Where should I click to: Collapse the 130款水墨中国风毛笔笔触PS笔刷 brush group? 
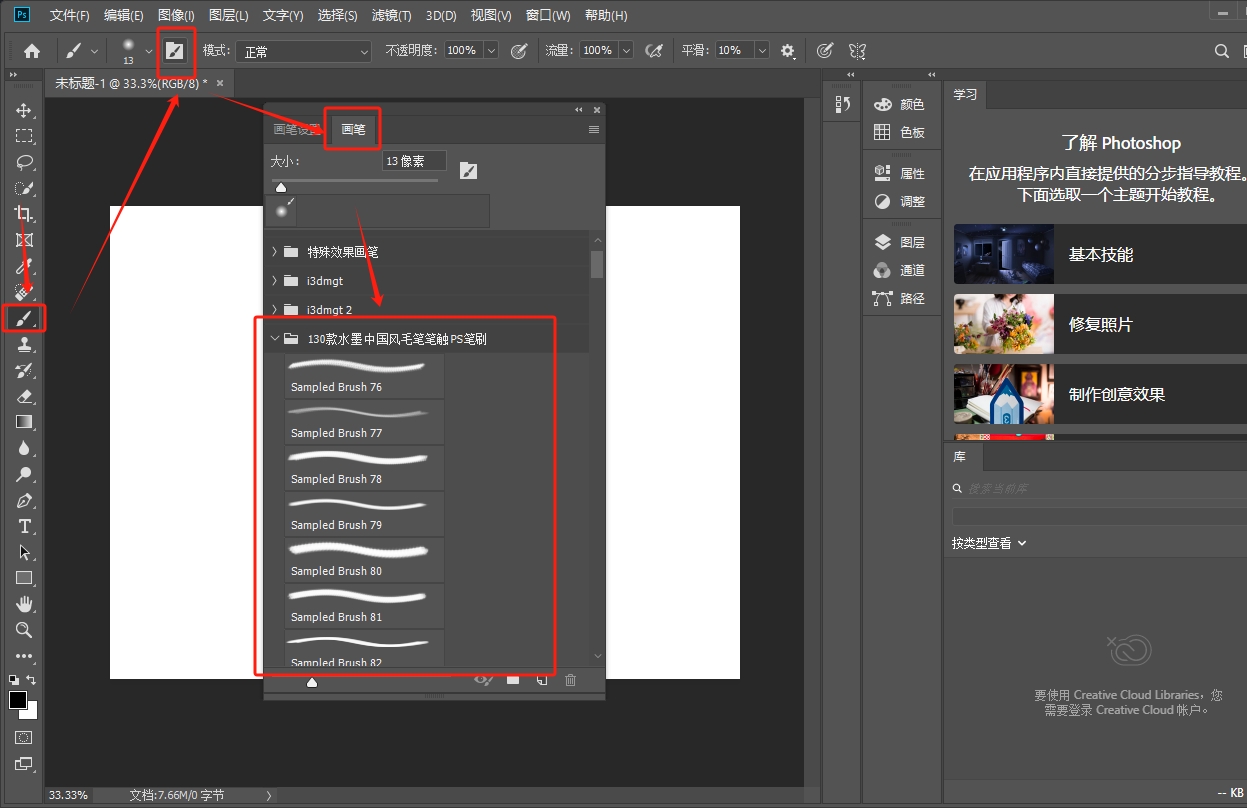[x=275, y=338]
